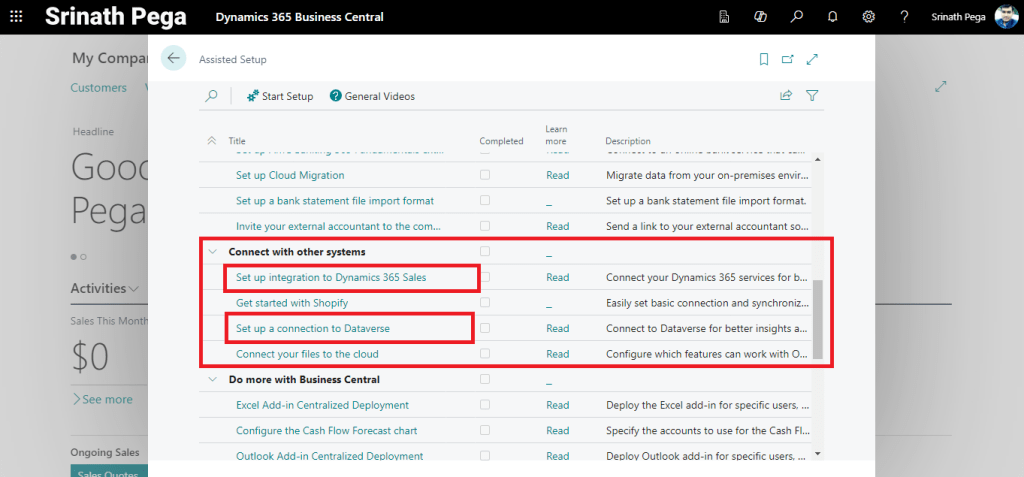Click the back arrow in Assisted Setup
The image size is (1024, 477).
click(174, 59)
